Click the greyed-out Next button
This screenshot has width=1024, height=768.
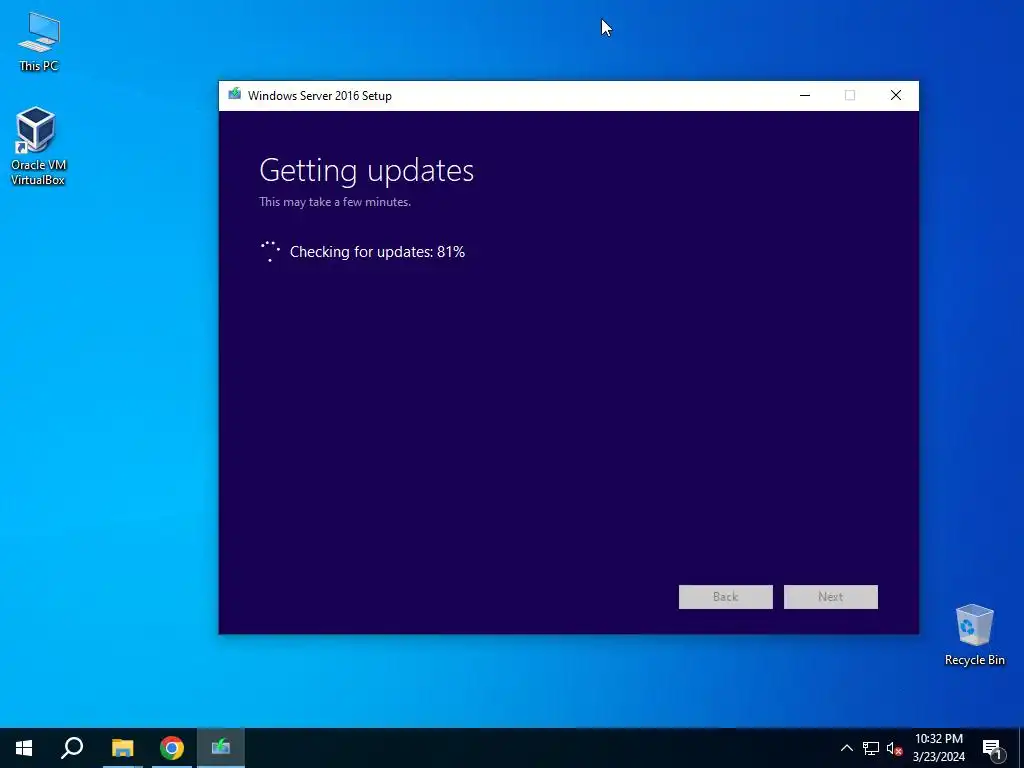831,597
